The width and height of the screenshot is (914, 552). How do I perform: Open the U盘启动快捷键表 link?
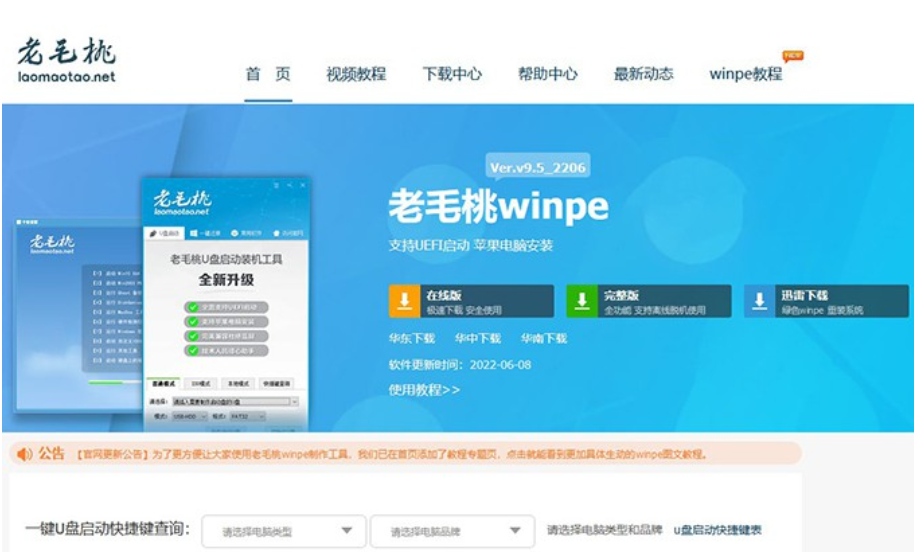tap(718, 530)
